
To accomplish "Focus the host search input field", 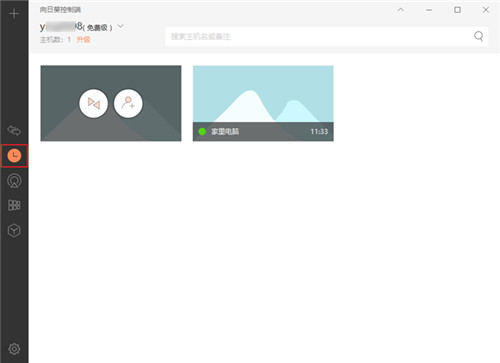I will (x=327, y=36).
